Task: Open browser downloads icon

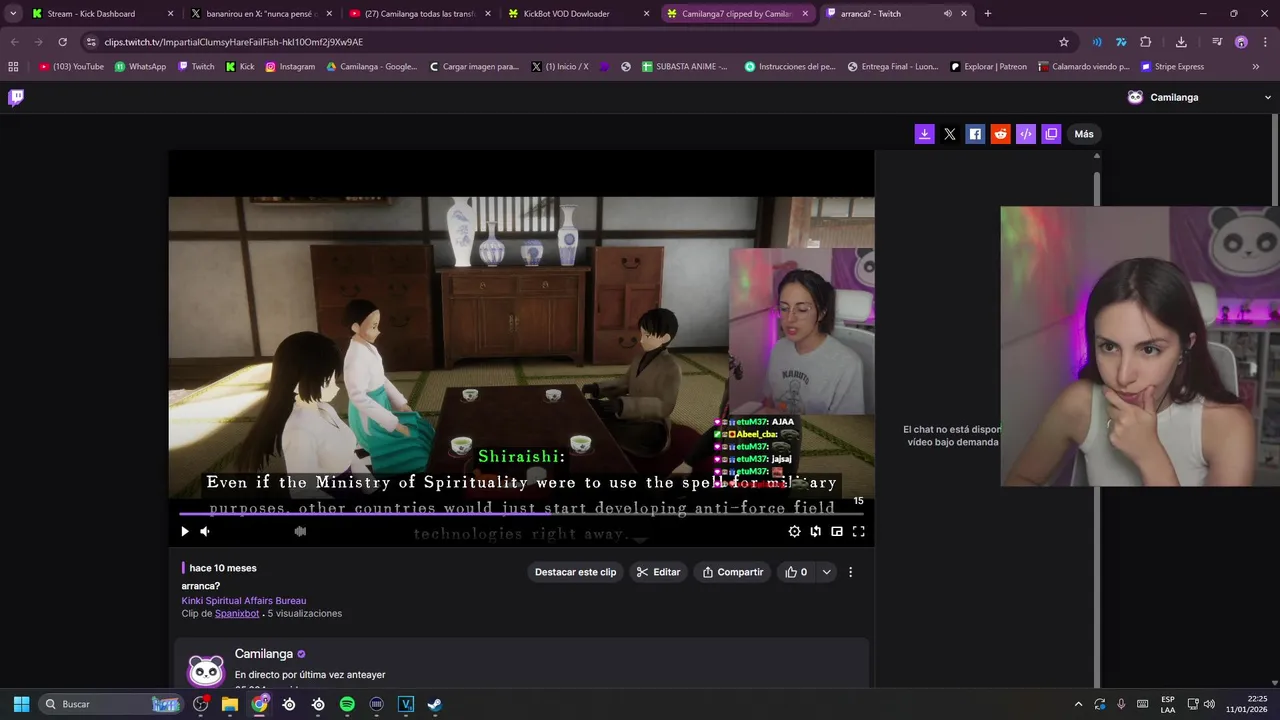Action: click(x=1181, y=42)
